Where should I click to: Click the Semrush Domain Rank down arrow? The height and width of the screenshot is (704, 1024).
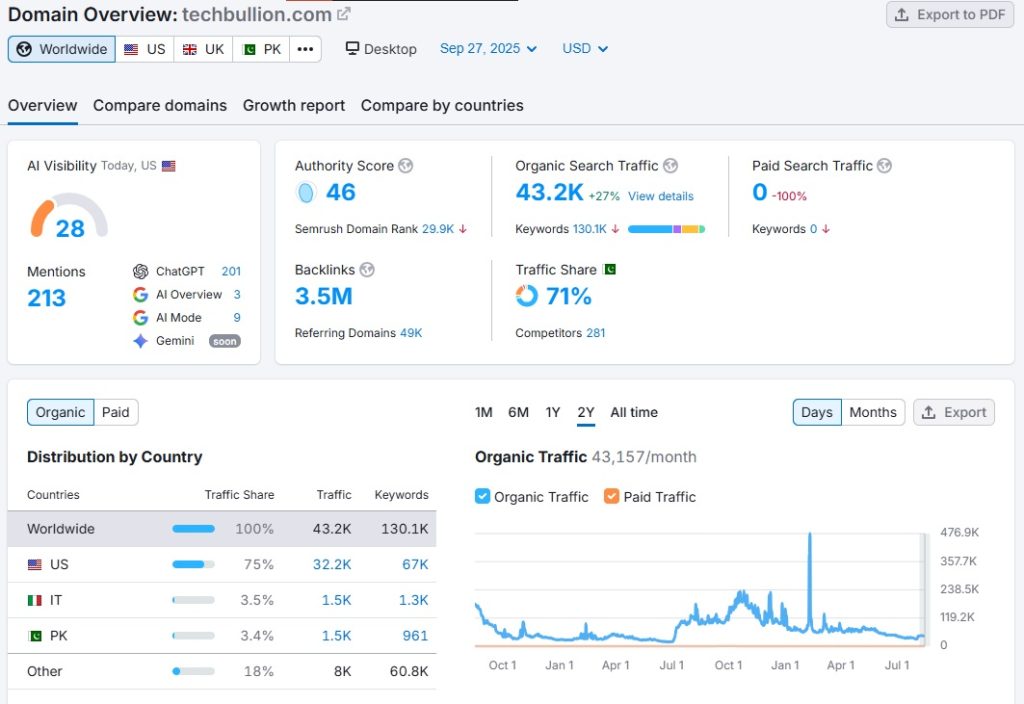point(463,229)
